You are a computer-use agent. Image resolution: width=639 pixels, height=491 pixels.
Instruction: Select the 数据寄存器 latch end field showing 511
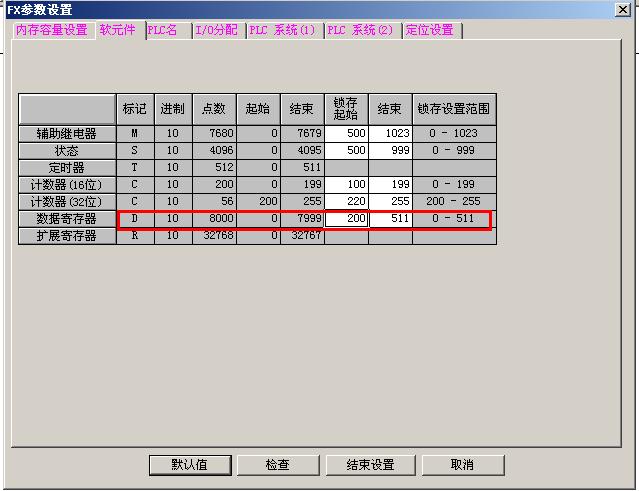[x=390, y=219]
